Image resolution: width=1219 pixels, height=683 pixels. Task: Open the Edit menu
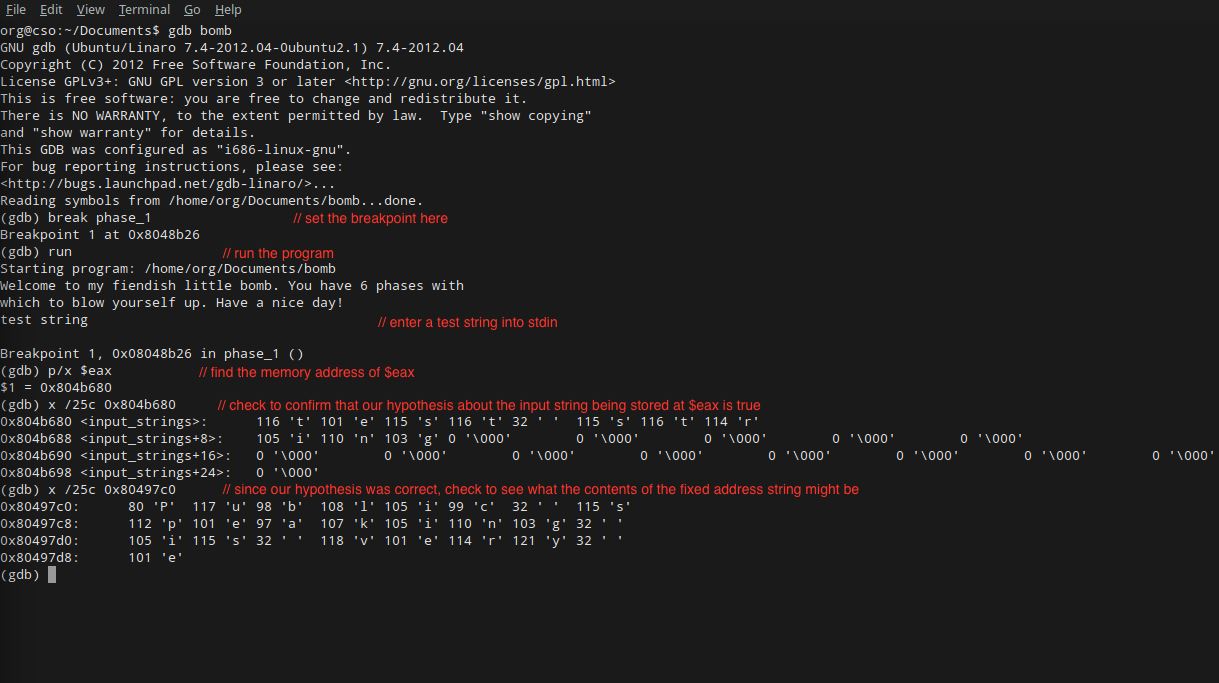tap(51, 9)
